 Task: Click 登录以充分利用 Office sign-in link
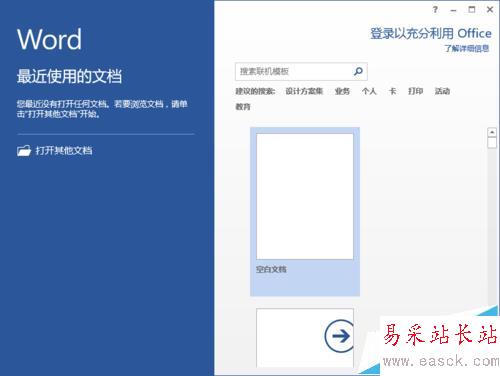431,33
